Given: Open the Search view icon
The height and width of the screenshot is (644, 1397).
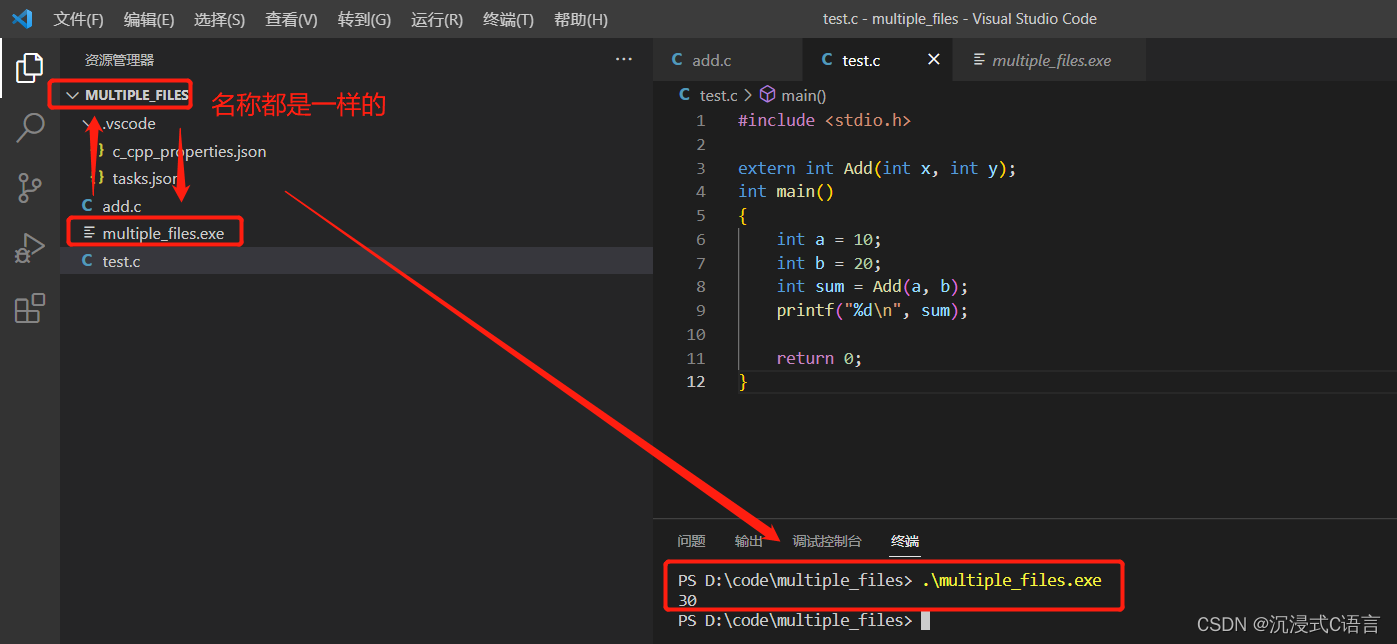Looking at the screenshot, I should 30,128.
